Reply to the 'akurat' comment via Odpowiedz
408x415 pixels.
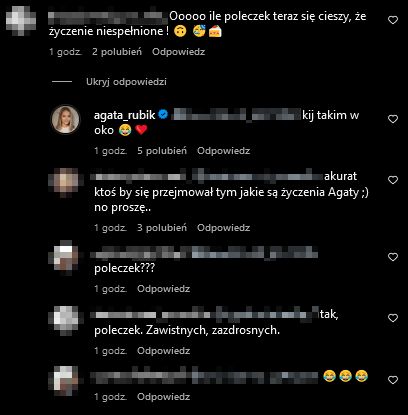tap(224, 228)
